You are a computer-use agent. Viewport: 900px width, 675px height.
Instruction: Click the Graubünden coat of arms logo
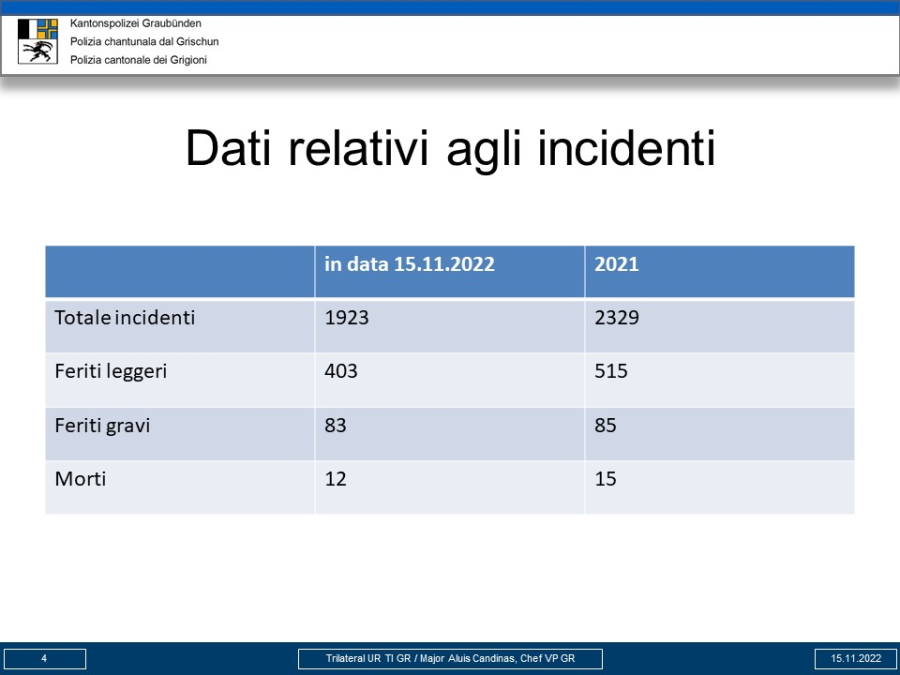tap(38, 41)
